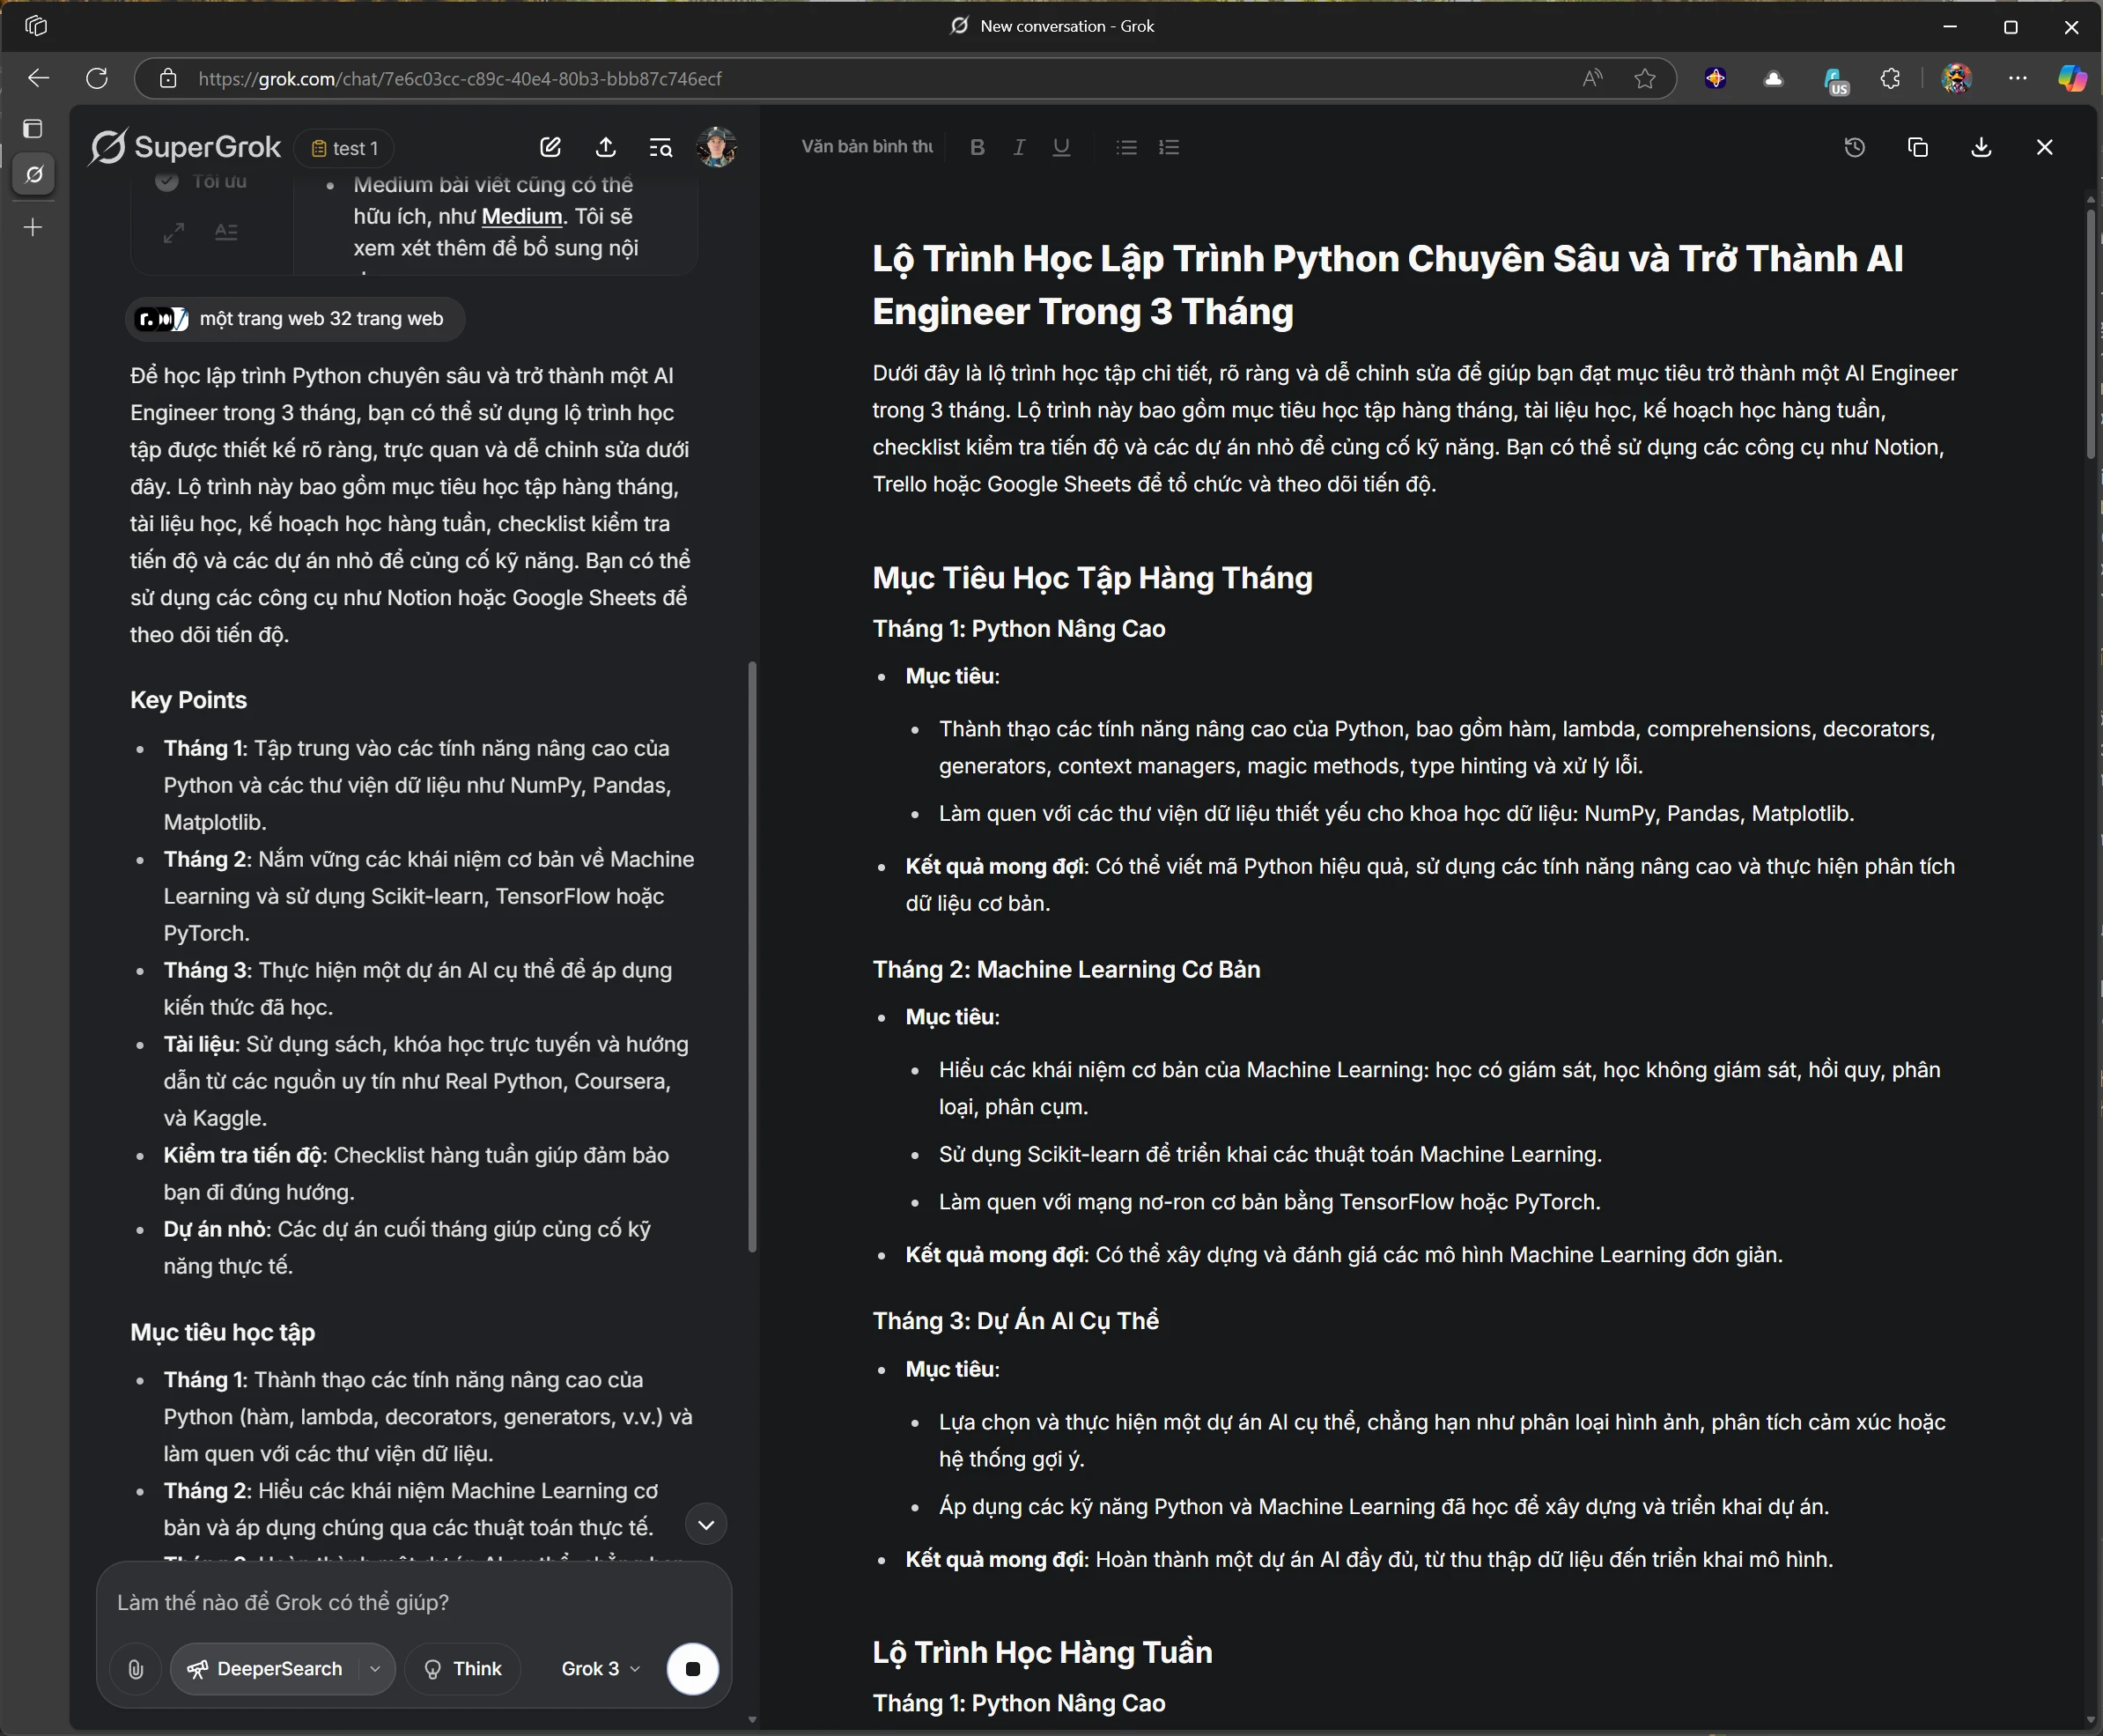Click the Medium source link
2103x1736 pixels.
(x=522, y=216)
